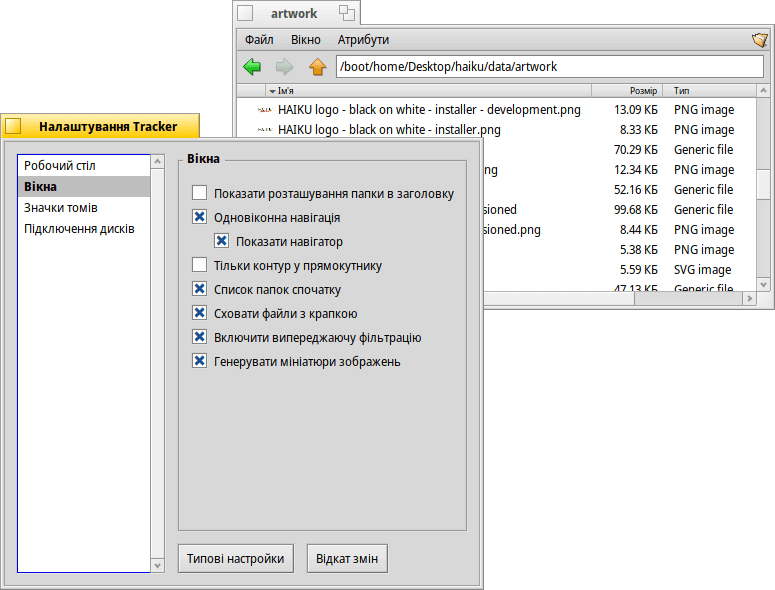Open the Атрибути menu
Screen dimensions: 775x590
point(363,40)
